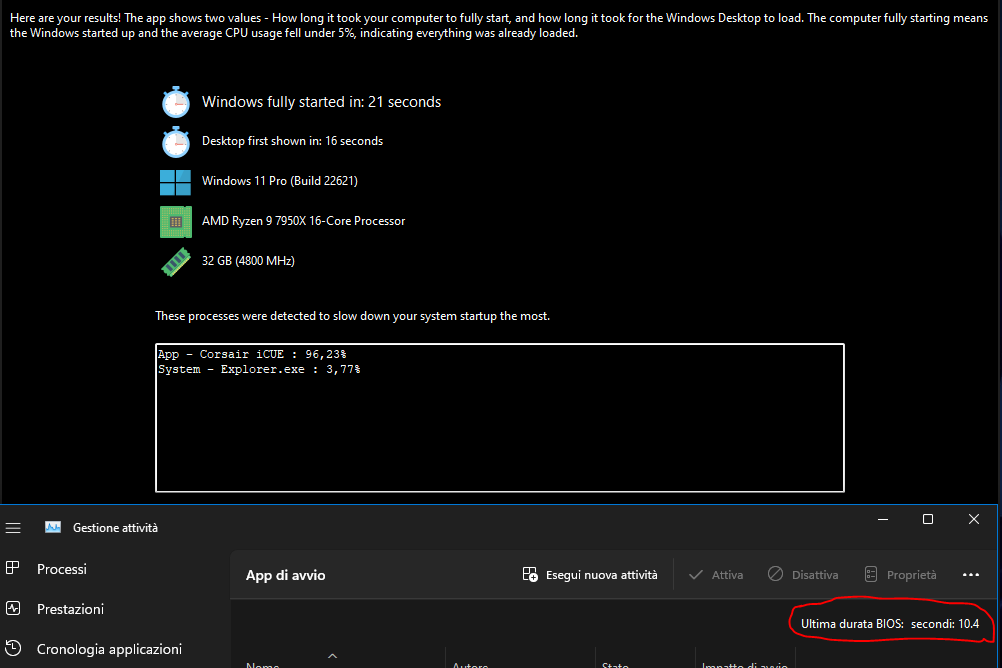Open Proprietà of the startup app
Screen dimensions: 1002x668
900,575
